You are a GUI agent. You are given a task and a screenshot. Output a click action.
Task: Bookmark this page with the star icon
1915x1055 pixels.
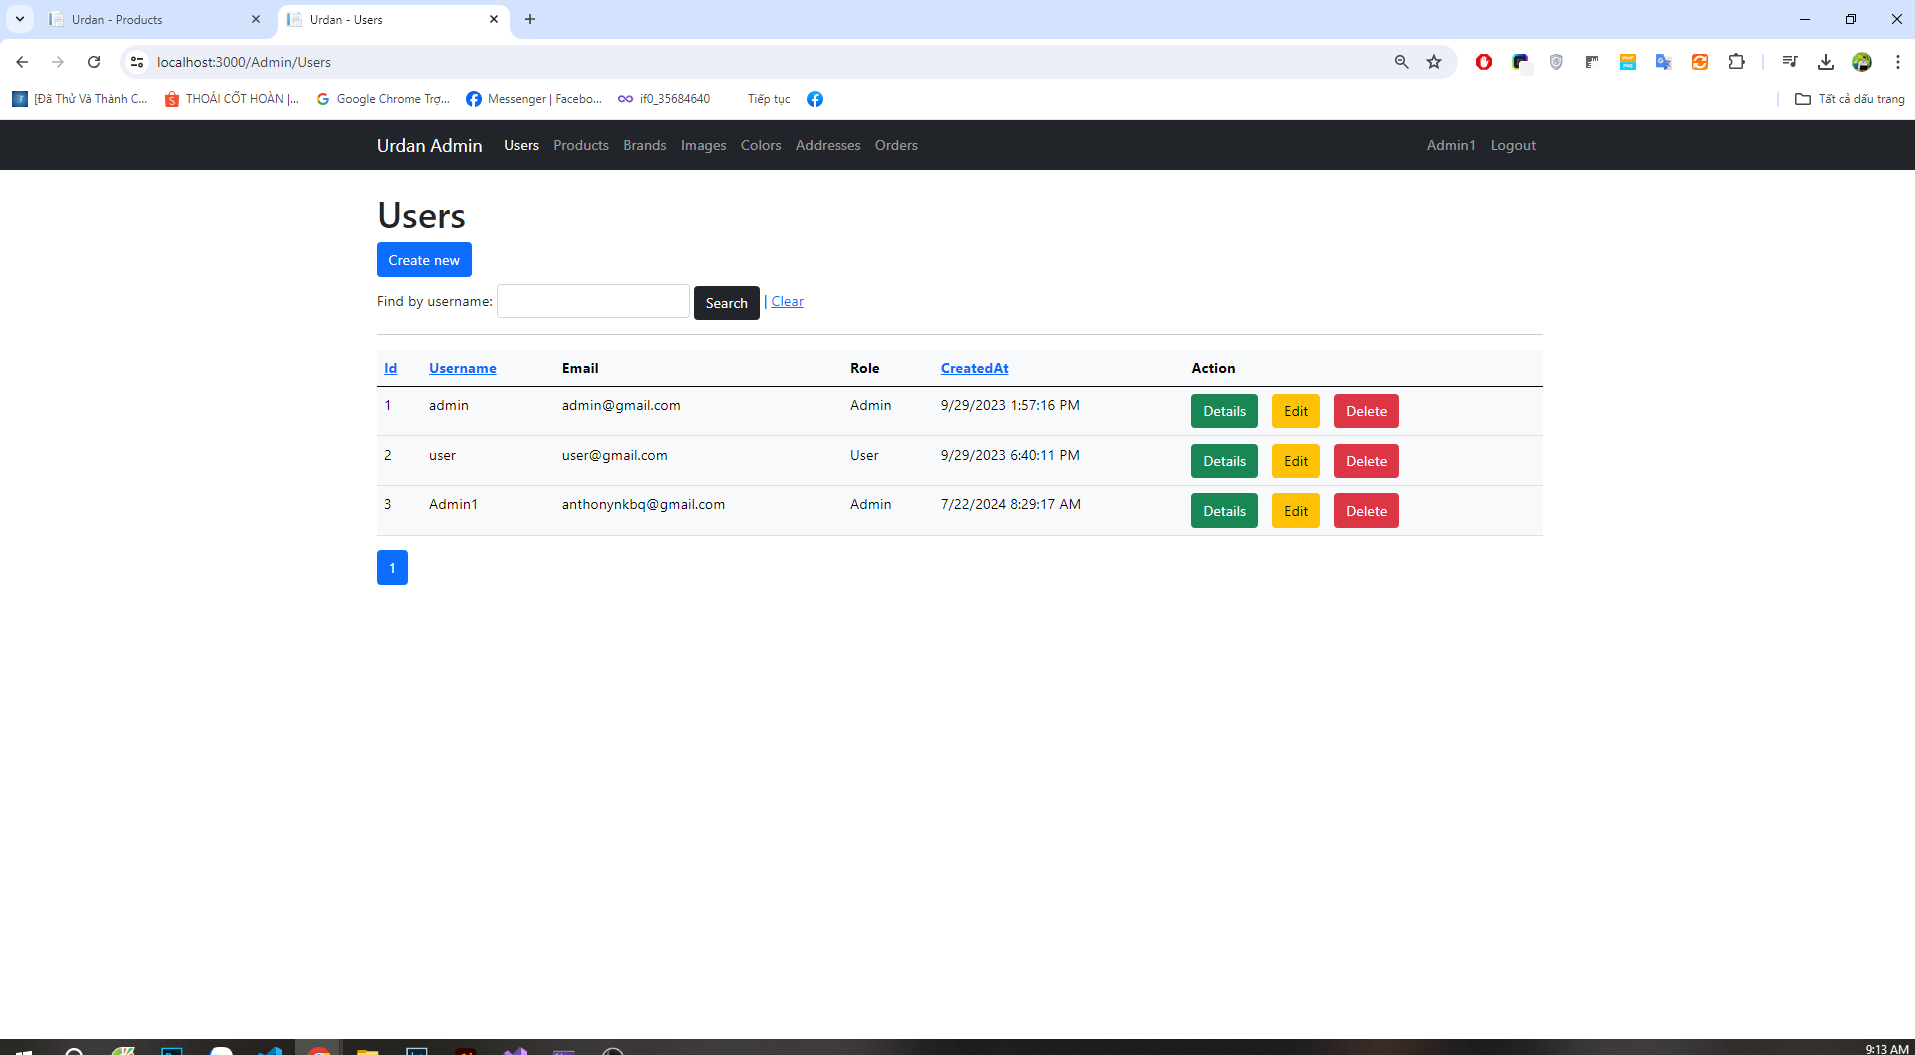pyautogui.click(x=1434, y=62)
